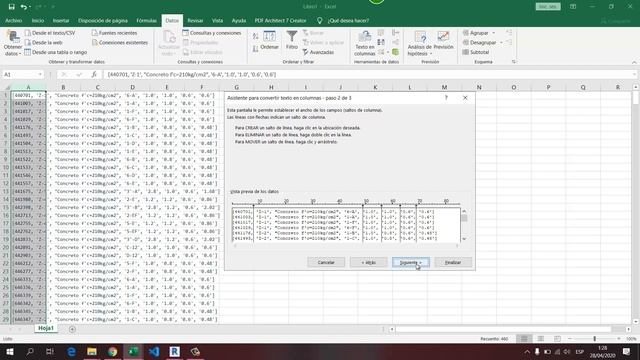Click the sort A to Z icon

[x=256, y=36]
